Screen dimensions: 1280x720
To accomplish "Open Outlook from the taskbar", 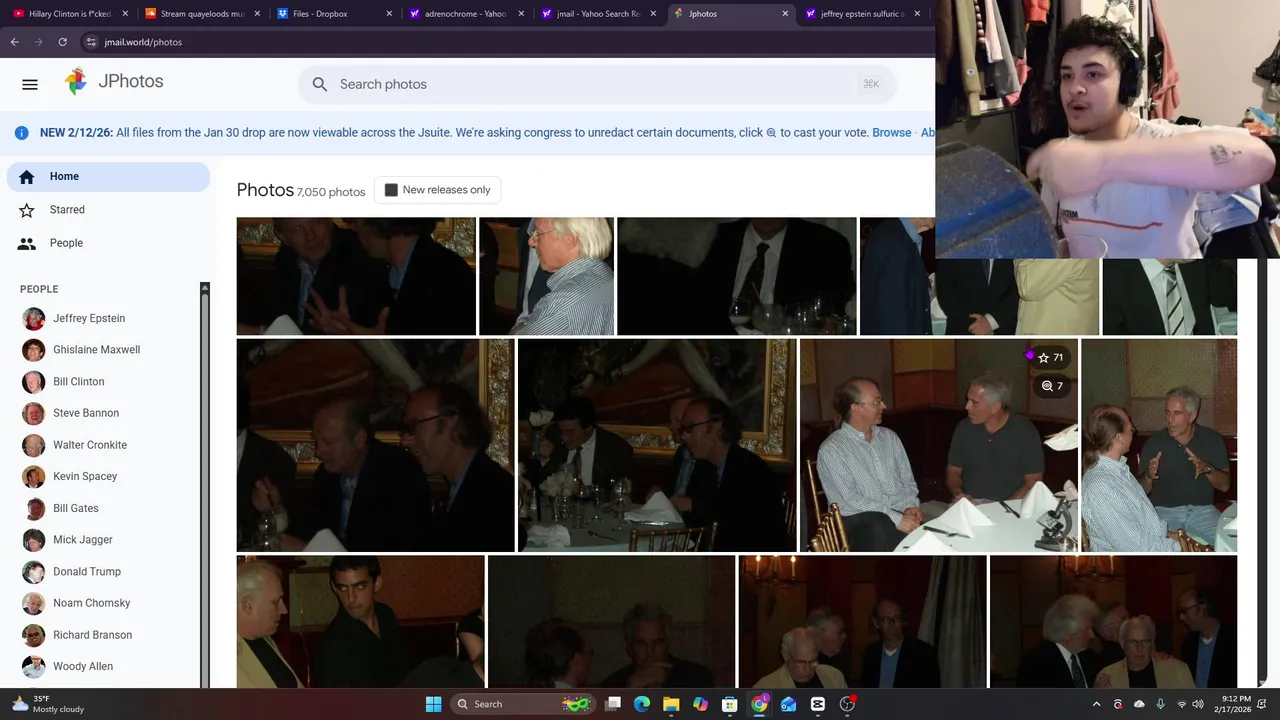I will [789, 705].
